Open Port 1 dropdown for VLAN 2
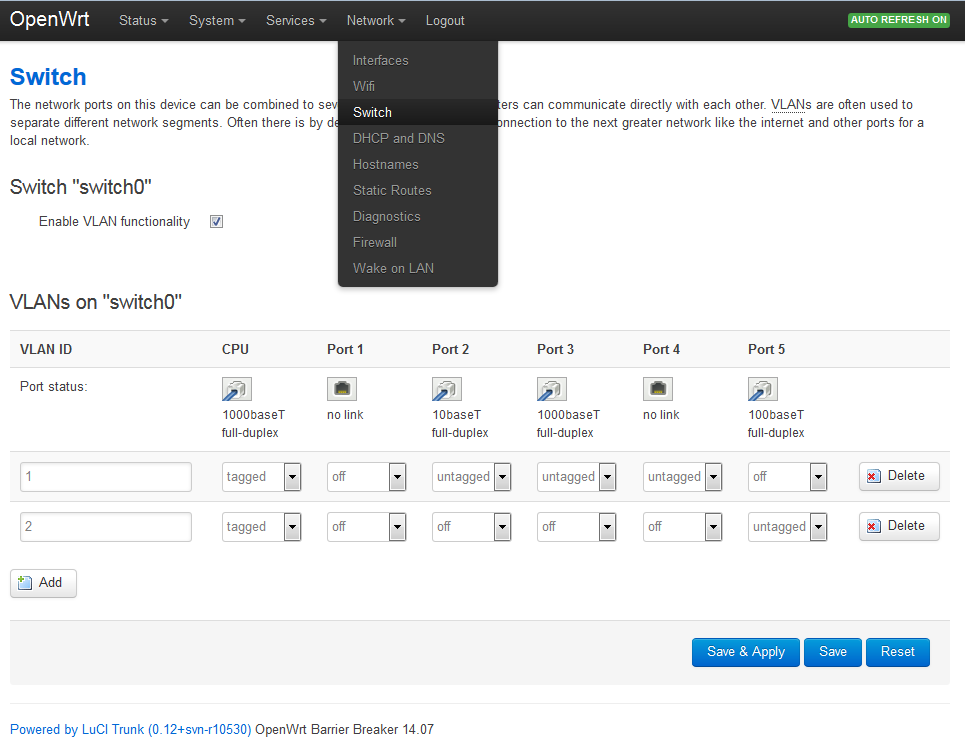The height and width of the screenshot is (748, 965). click(367, 527)
